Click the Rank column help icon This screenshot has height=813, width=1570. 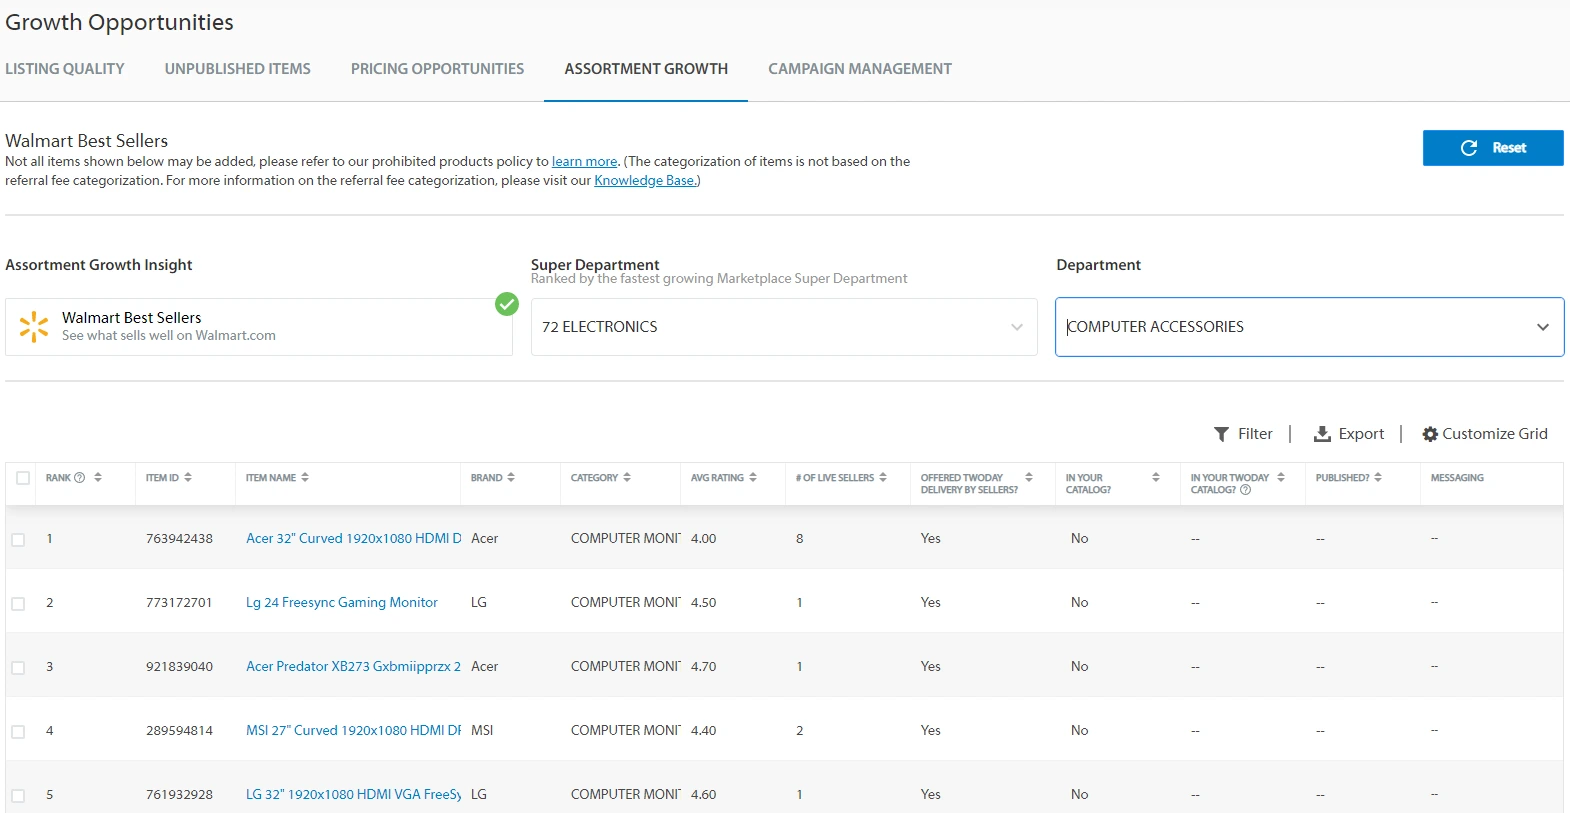80,478
